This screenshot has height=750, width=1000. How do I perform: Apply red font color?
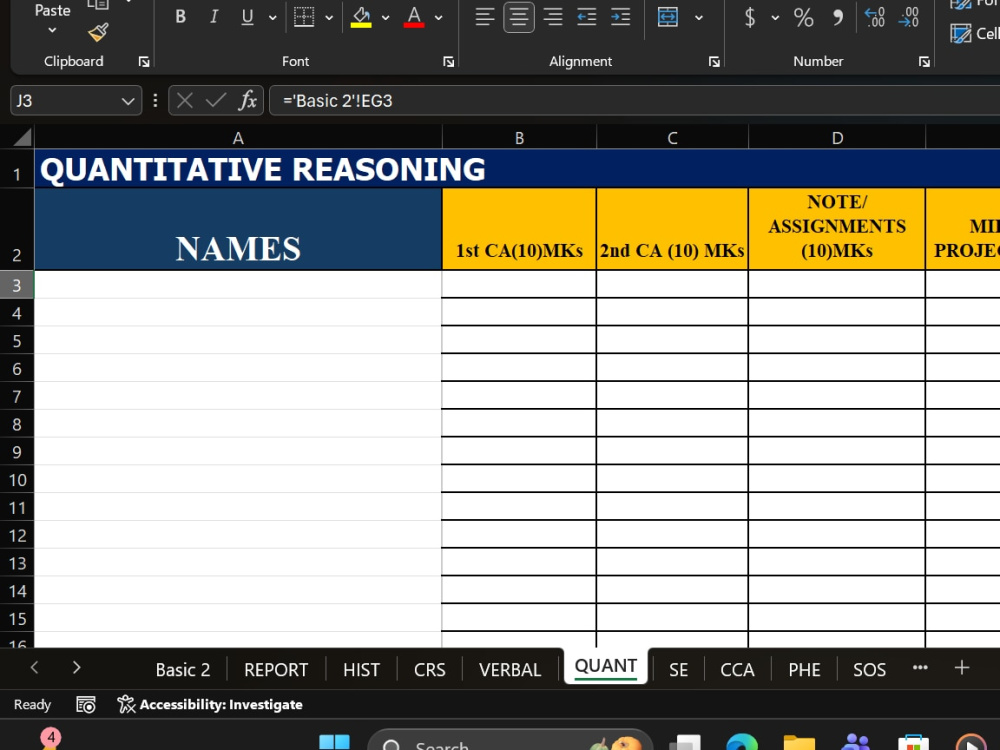coord(414,17)
